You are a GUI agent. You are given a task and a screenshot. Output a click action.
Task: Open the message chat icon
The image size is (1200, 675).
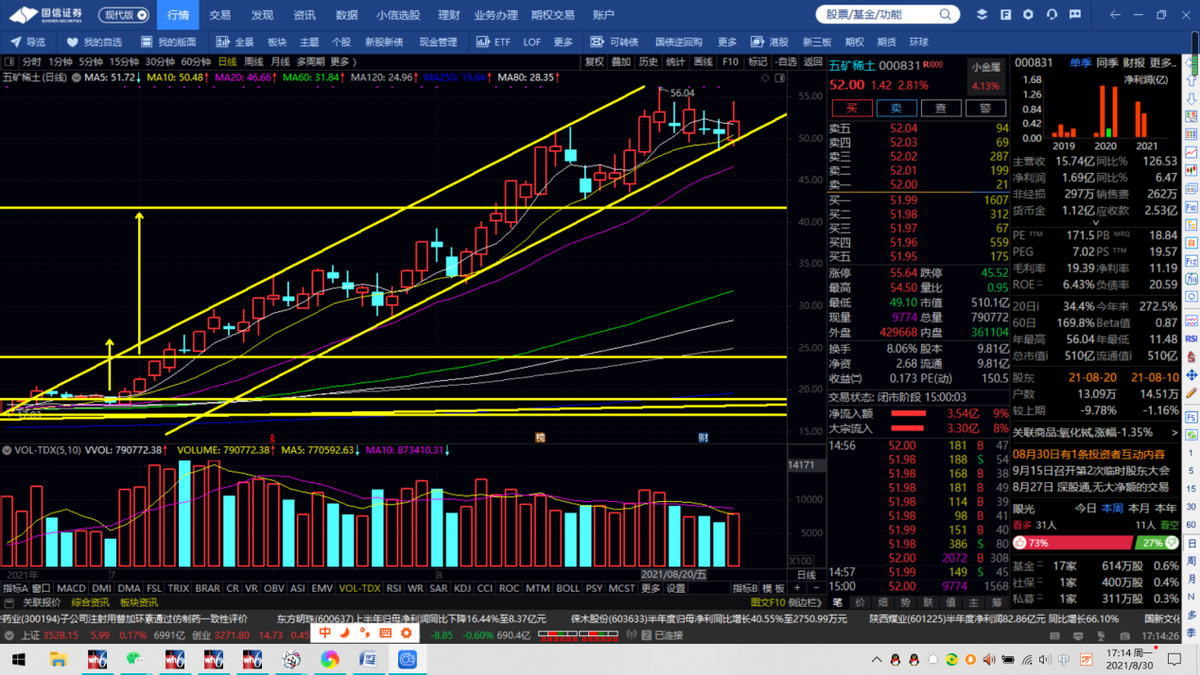1075,15
